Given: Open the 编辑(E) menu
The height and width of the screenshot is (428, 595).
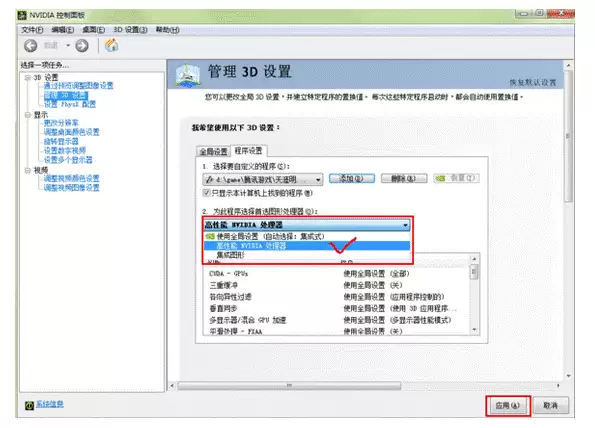Looking at the screenshot, I should click(x=63, y=30).
